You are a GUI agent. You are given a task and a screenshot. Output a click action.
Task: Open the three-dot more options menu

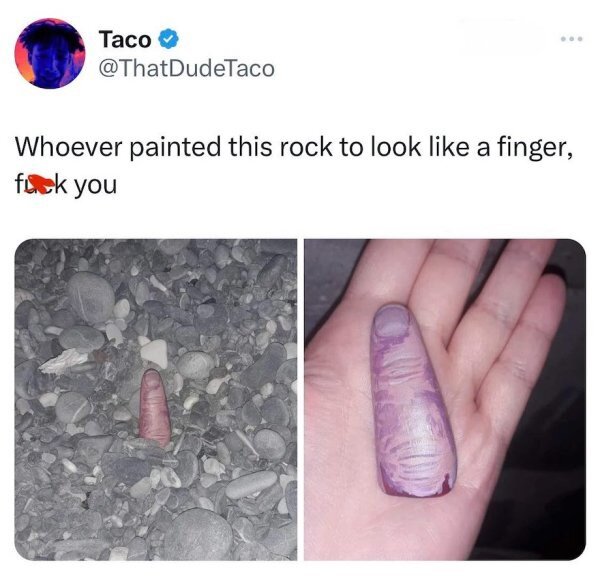(571, 39)
